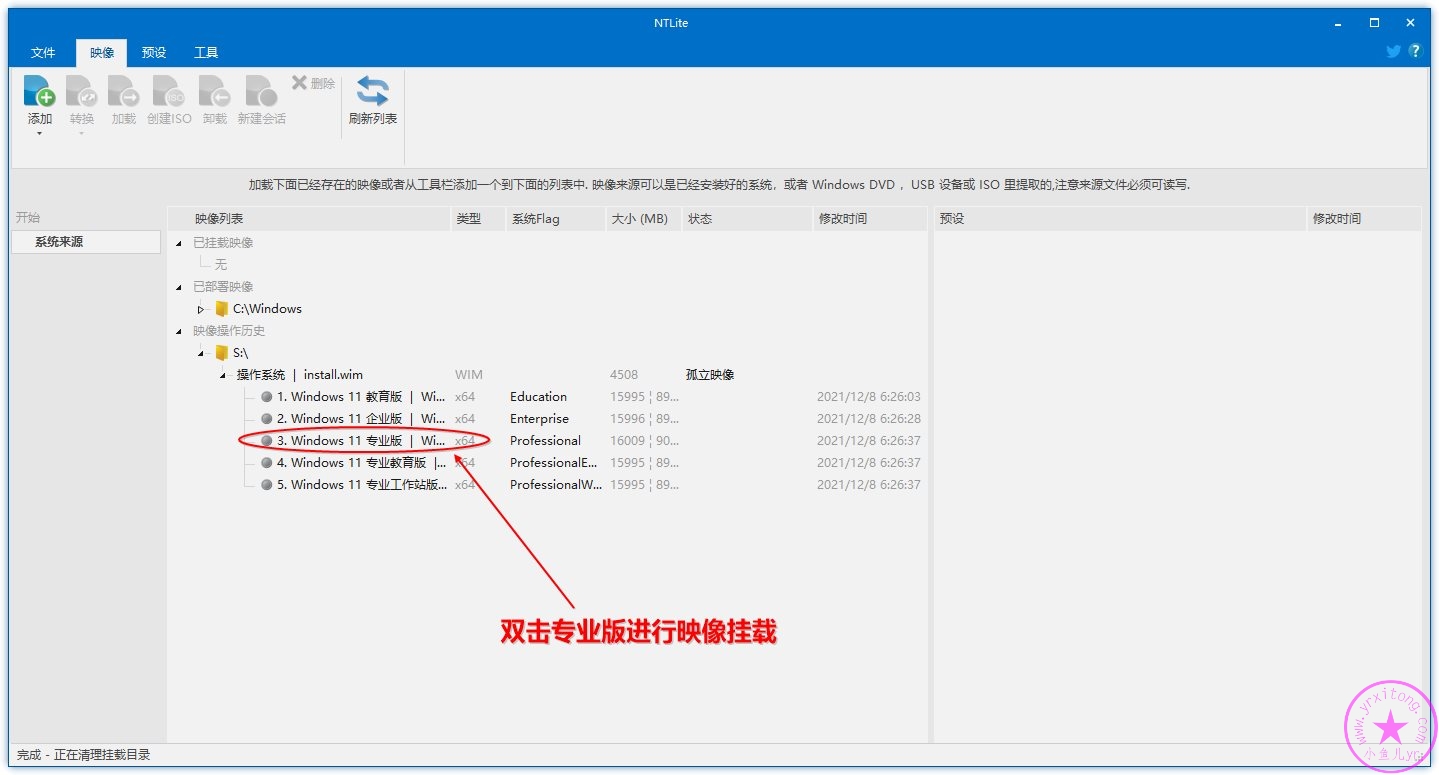Switch to the 工具 ribbon tab

point(206,53)
